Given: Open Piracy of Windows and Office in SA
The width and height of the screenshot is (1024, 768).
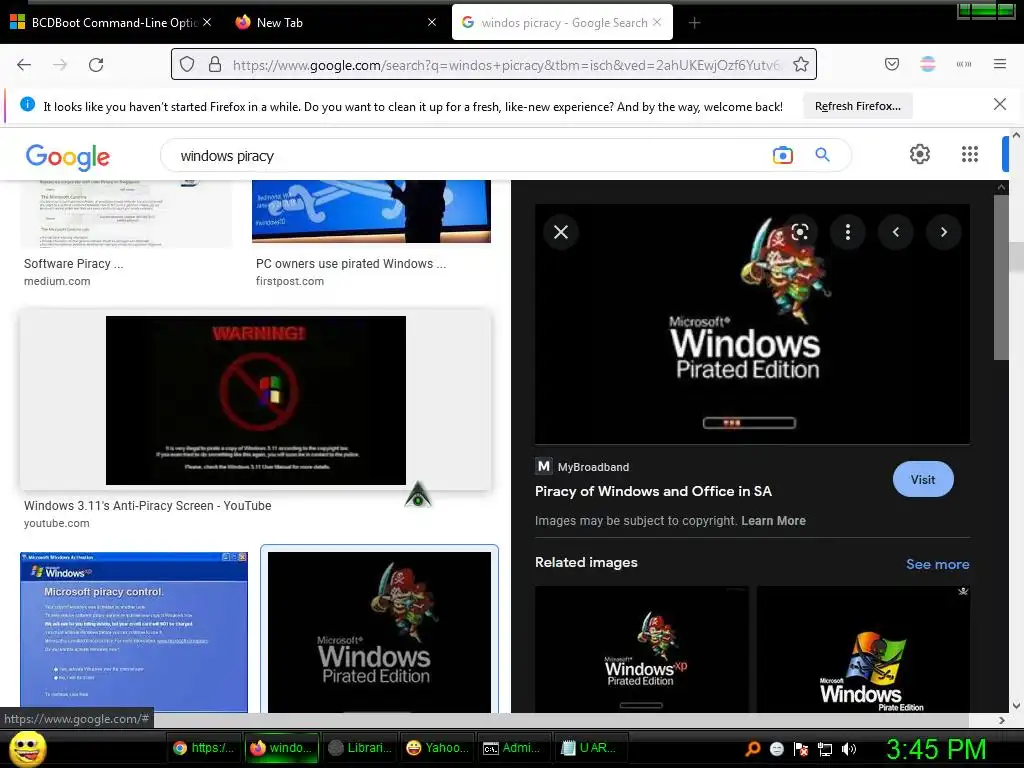Looking at the screenshot, I should 653,491.
